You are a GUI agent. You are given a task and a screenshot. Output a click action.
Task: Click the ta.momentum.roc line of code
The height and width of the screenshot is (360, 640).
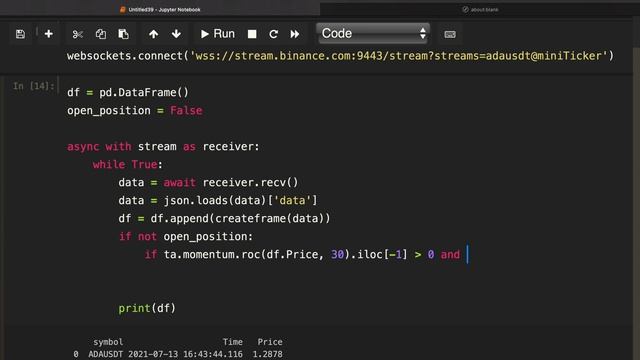[302, 254]
